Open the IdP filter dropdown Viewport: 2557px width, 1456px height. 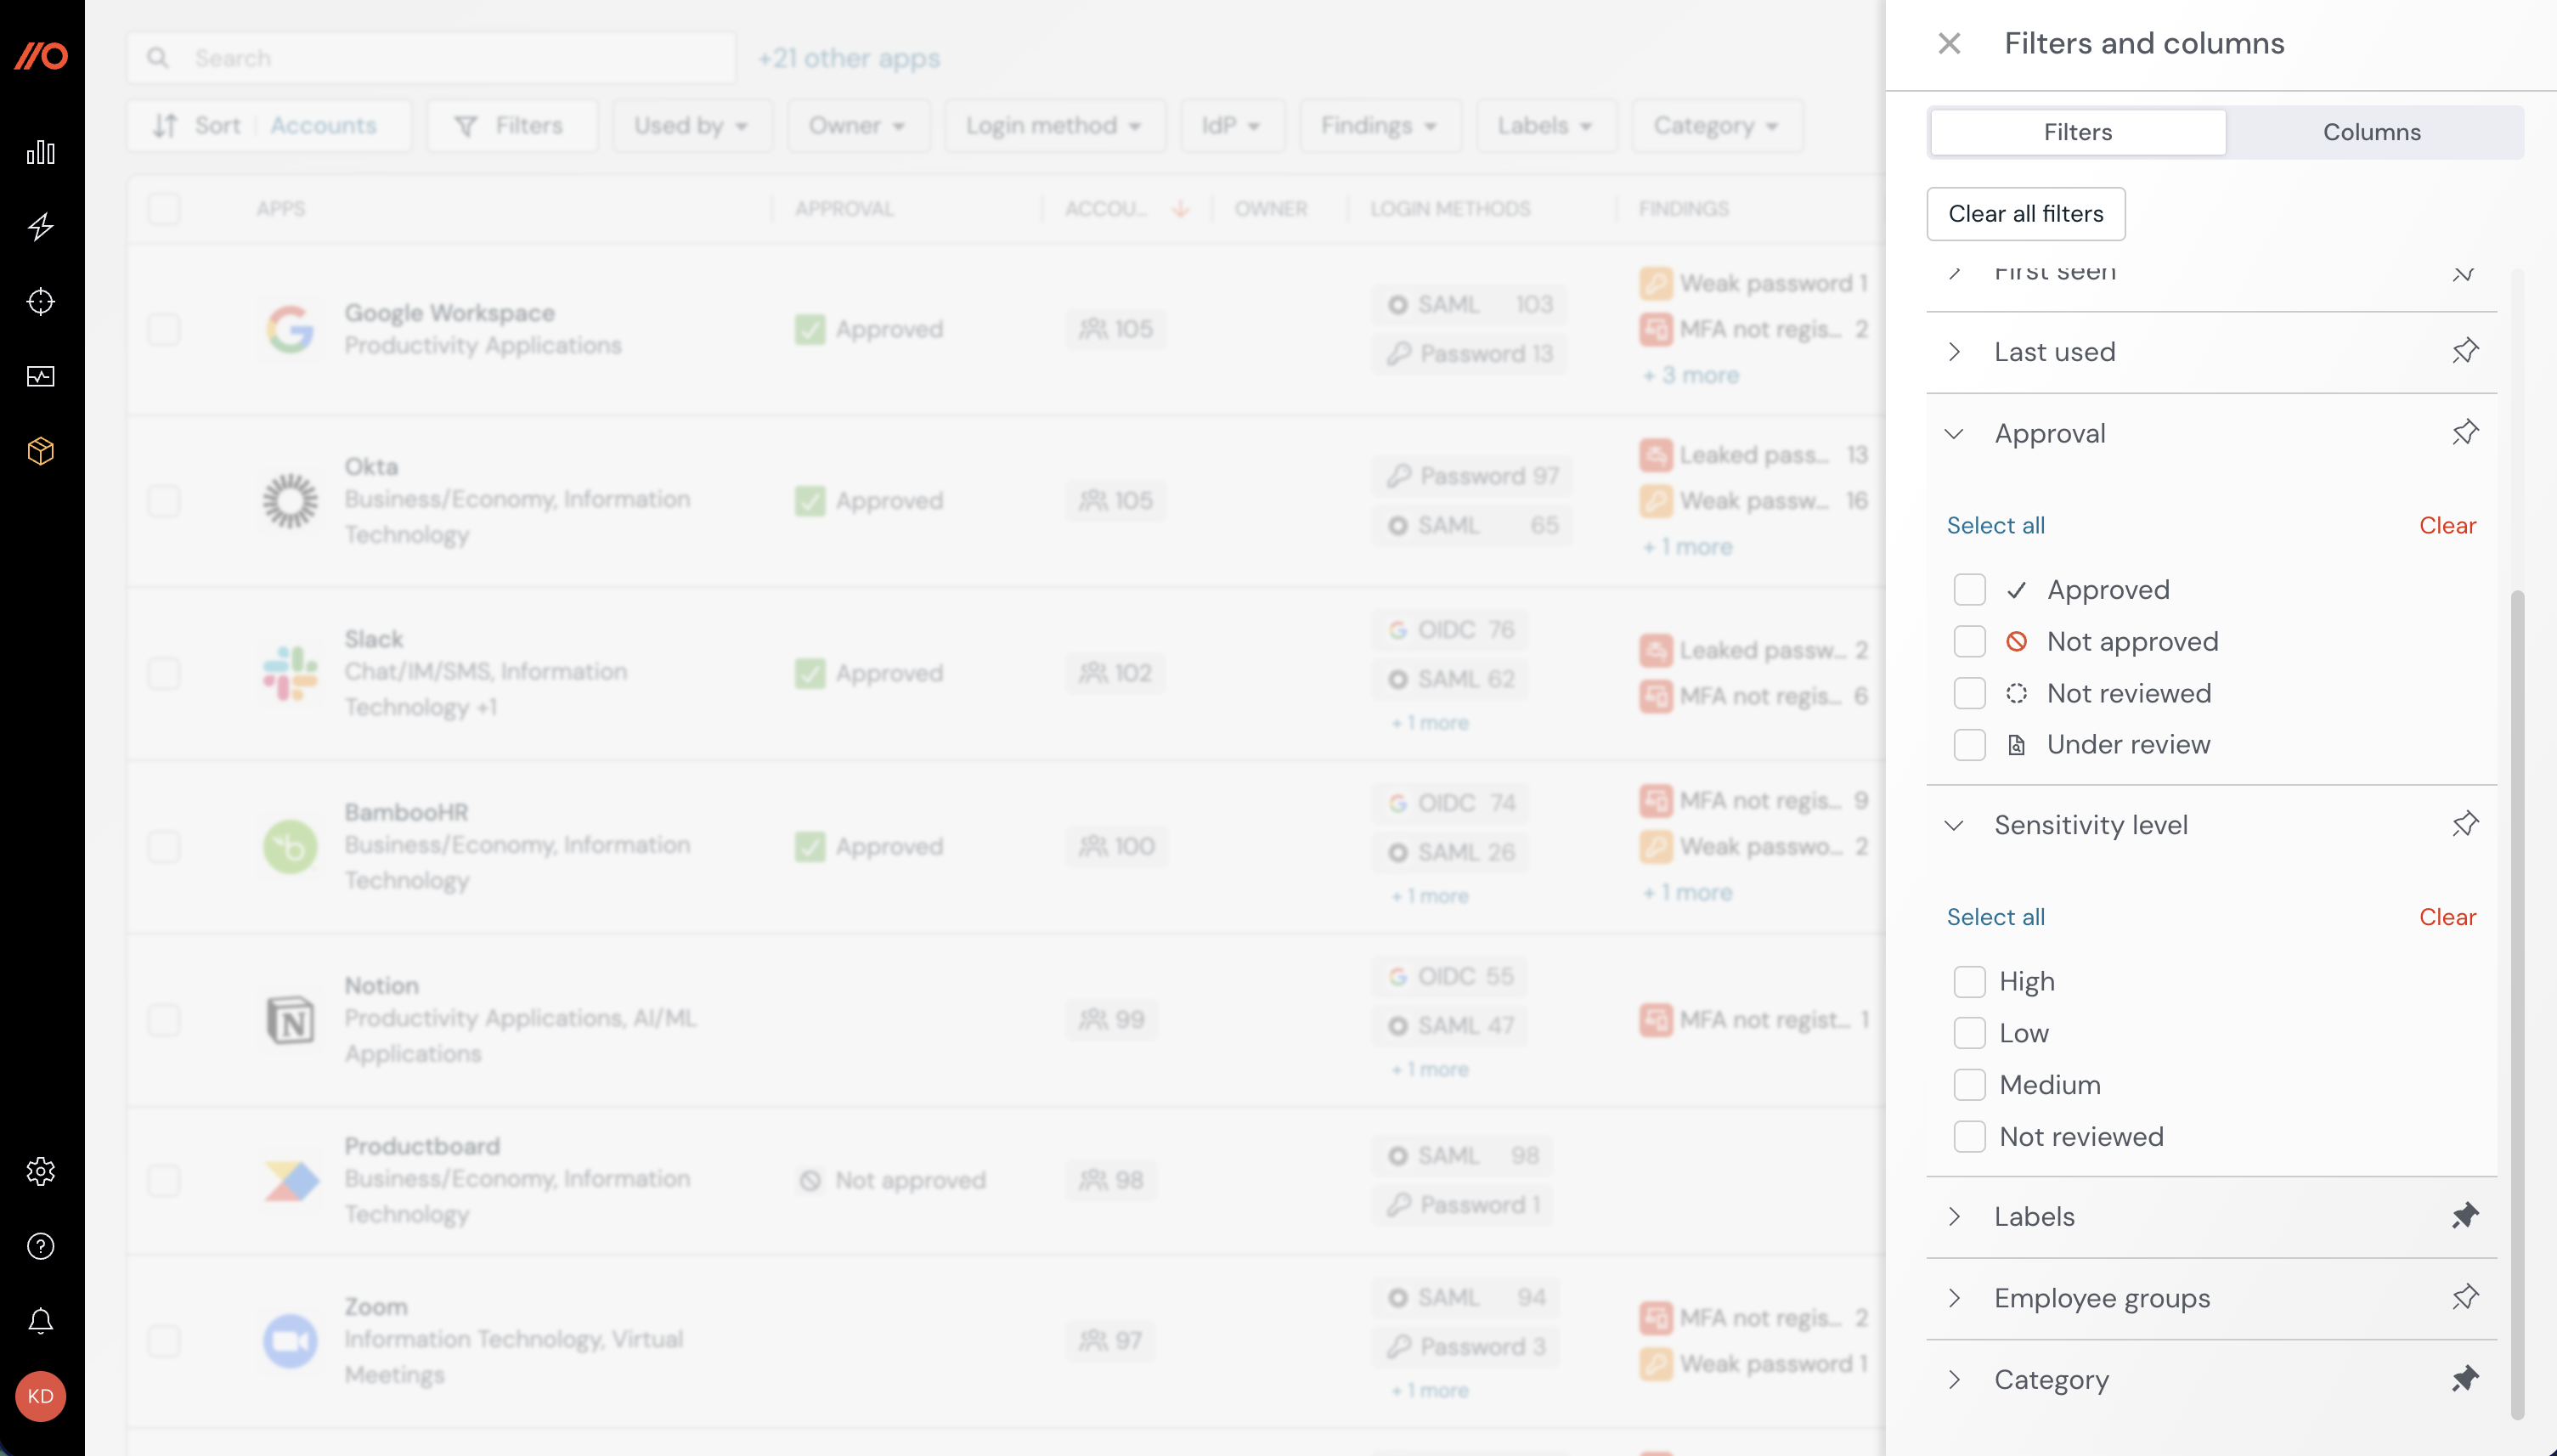(1232, 126)
